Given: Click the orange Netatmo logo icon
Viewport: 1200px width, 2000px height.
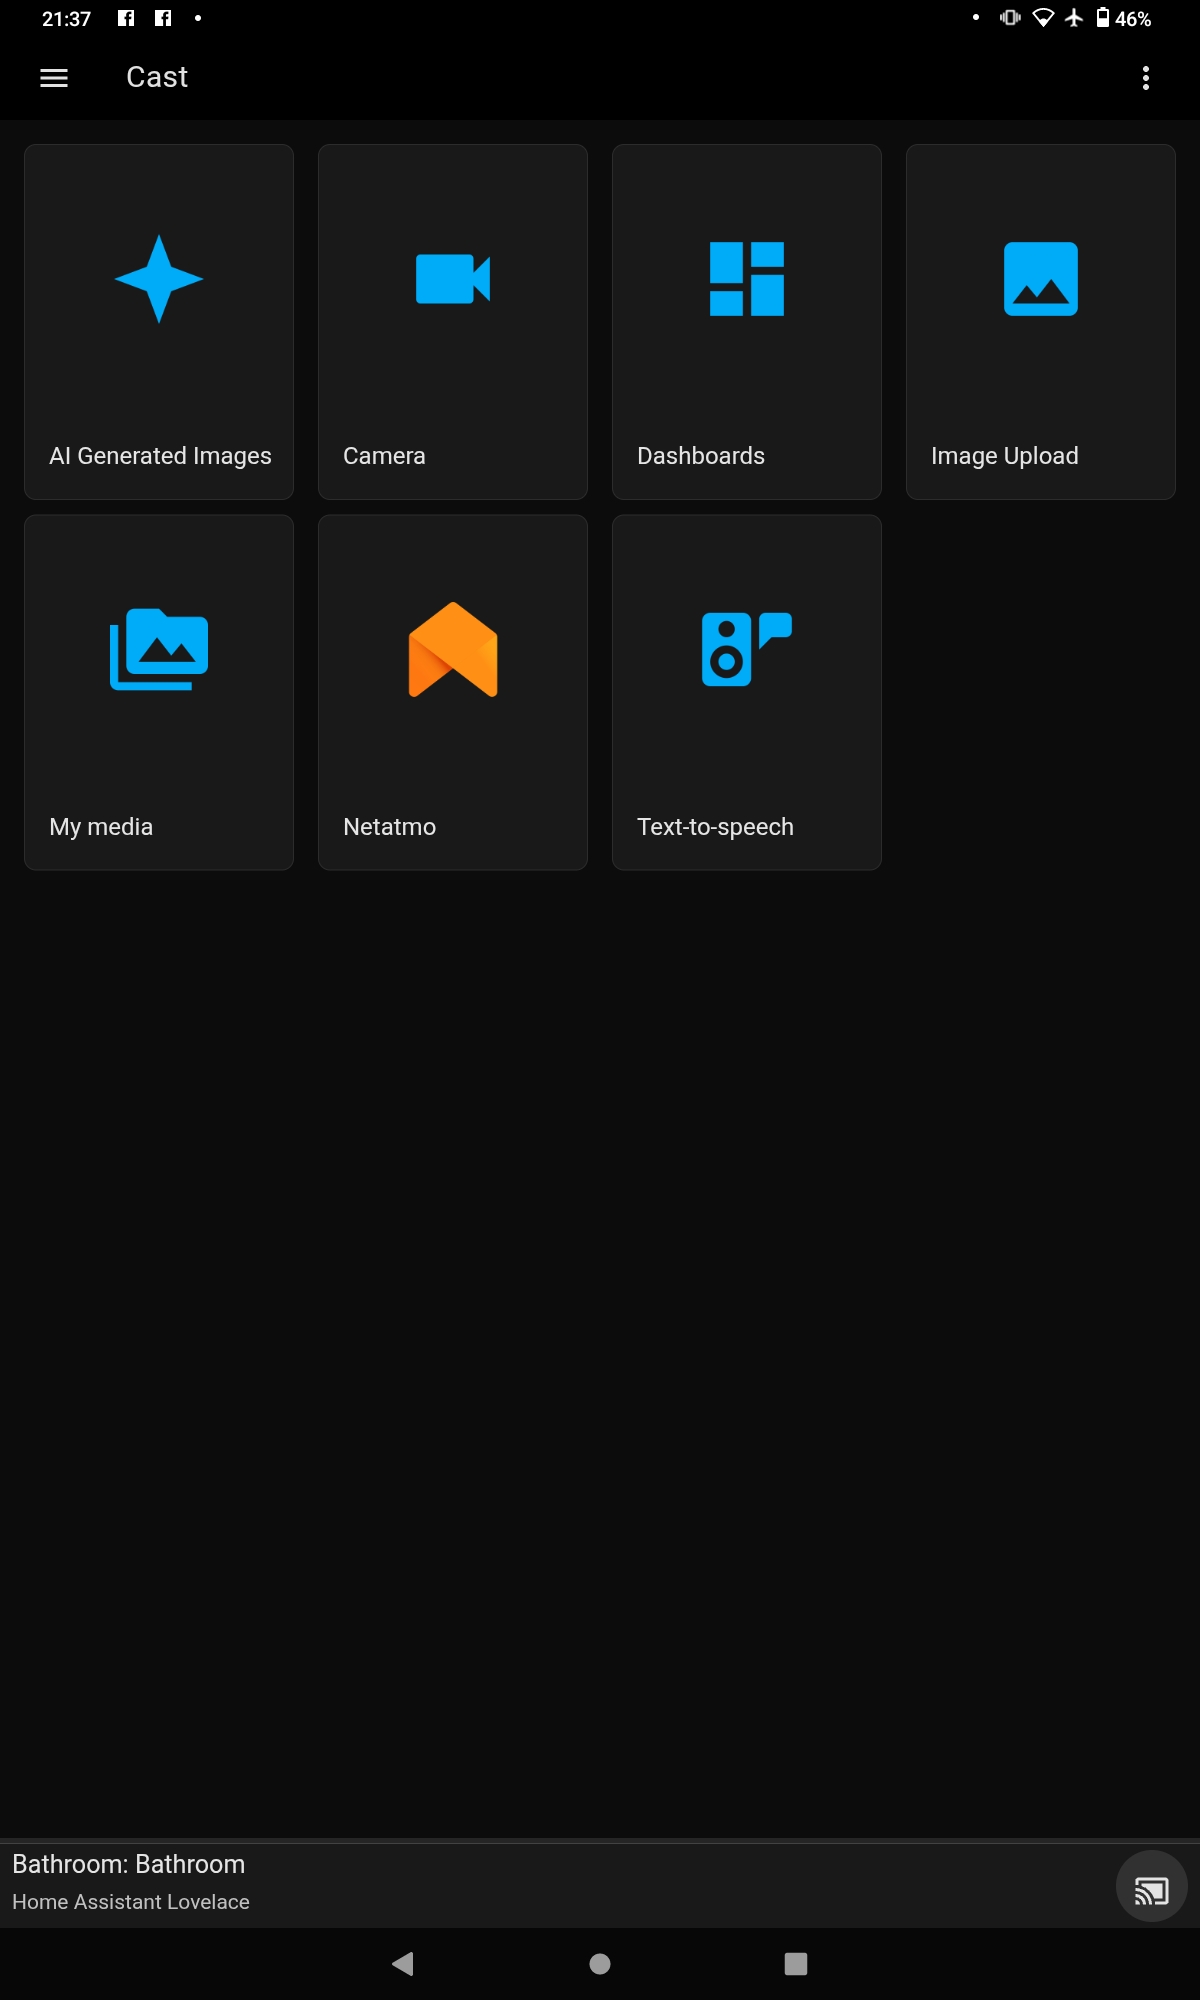Looking at the screenshot, I should [453, 649].
